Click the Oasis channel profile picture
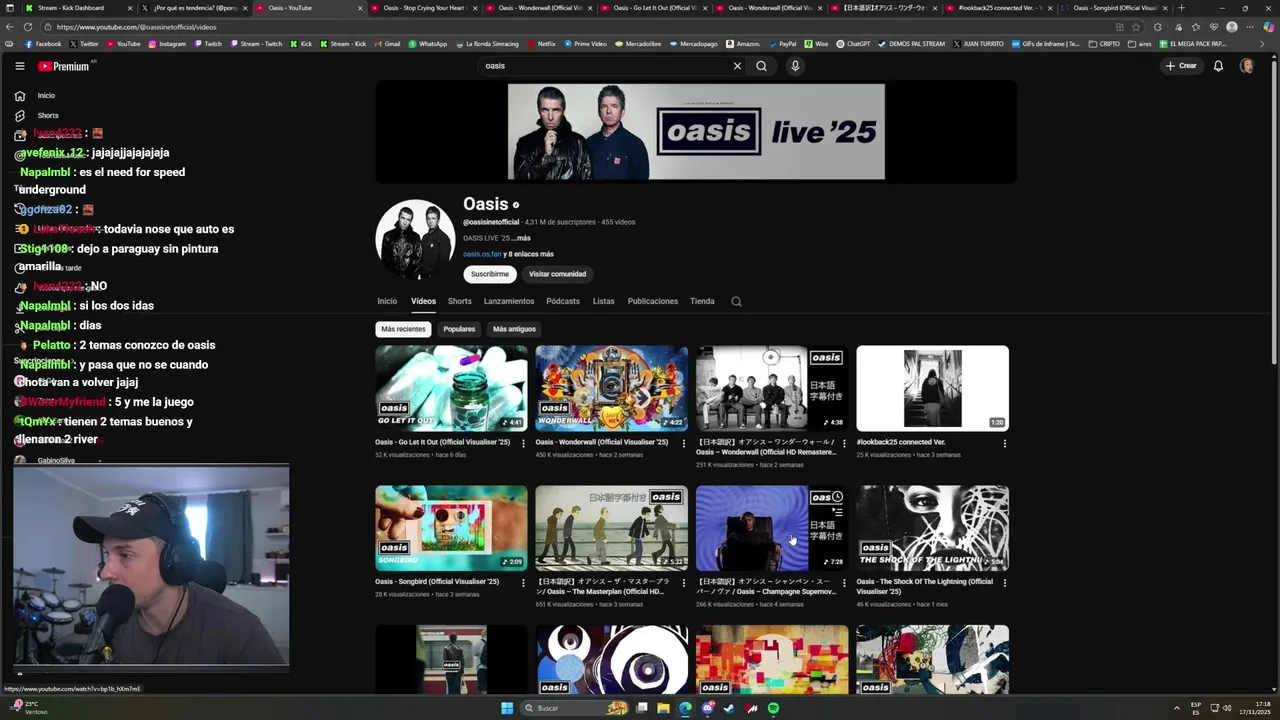The height and width of the screenshot is (720, 1280). point(415,240)
